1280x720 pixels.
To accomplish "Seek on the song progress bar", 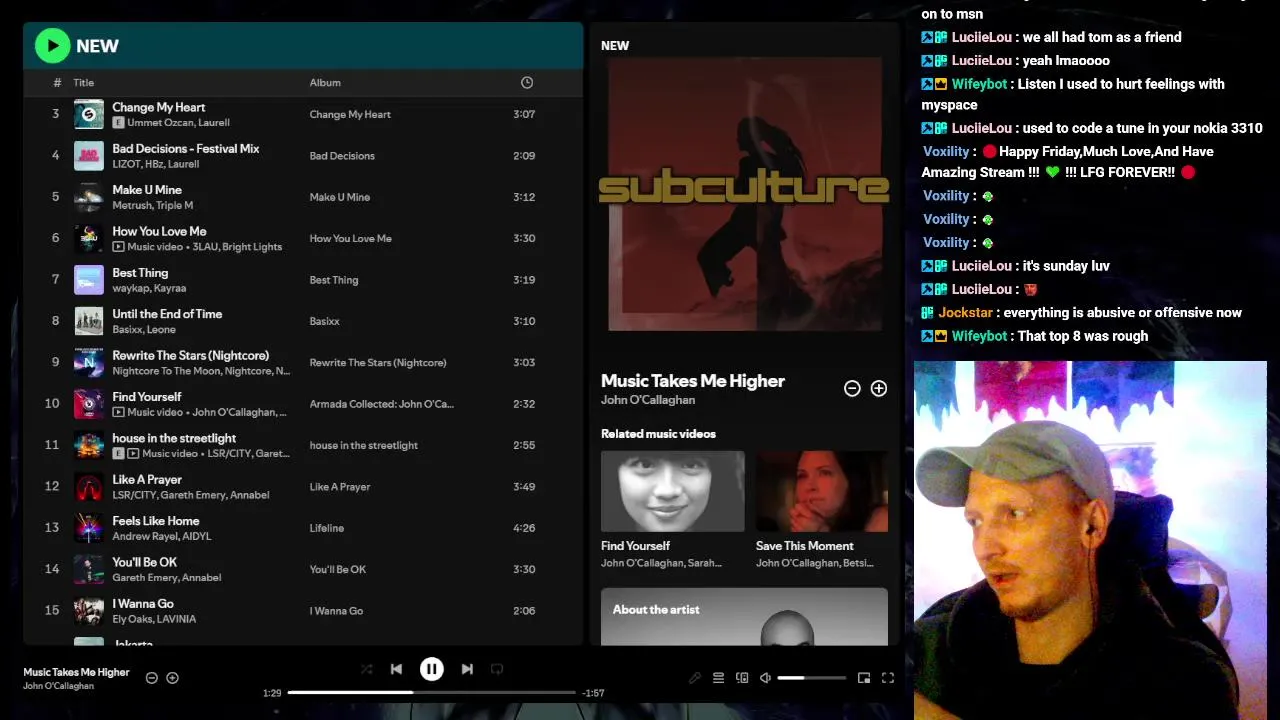I will coord(432,692).
